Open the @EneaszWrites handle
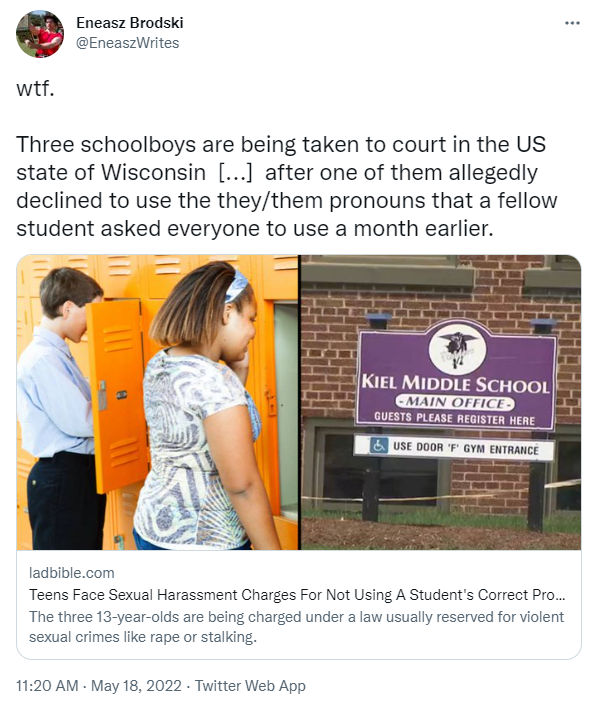The image size is (594, 705). tap(127, 43)
